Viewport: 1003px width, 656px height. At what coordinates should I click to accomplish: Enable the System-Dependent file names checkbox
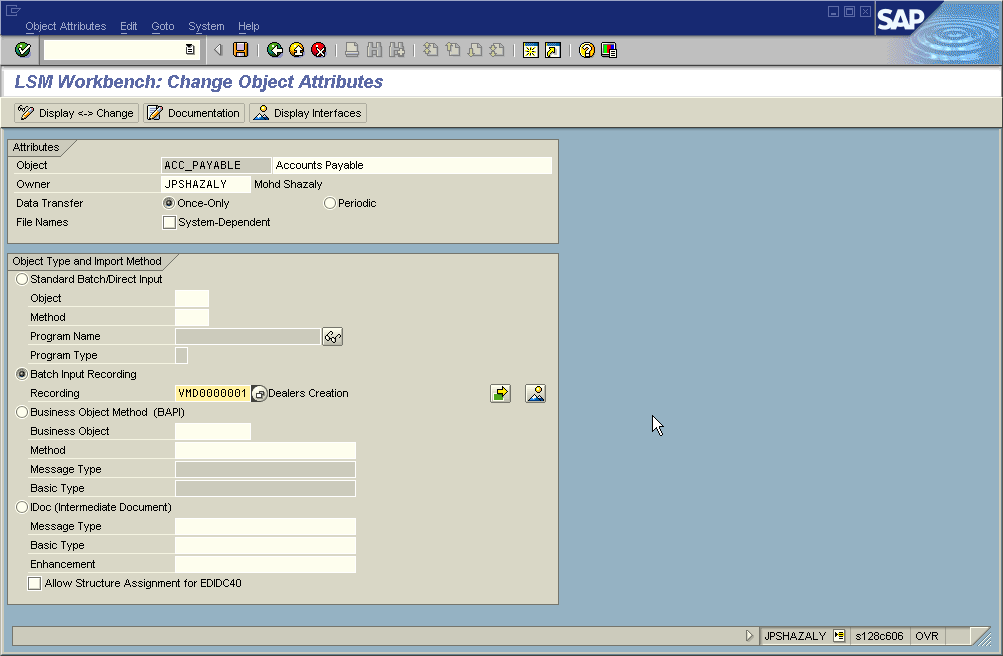[168, 222]
